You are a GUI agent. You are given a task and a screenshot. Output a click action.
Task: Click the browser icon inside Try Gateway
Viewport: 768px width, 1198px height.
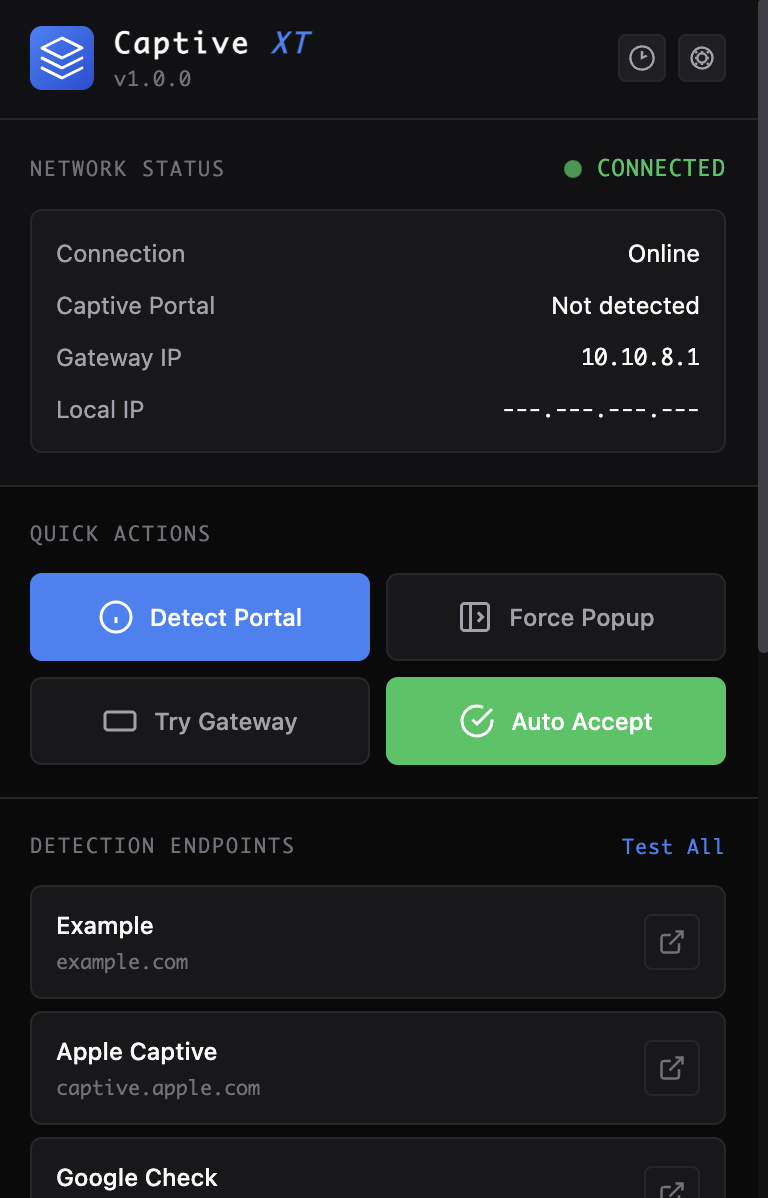click(x=120, y=721)
